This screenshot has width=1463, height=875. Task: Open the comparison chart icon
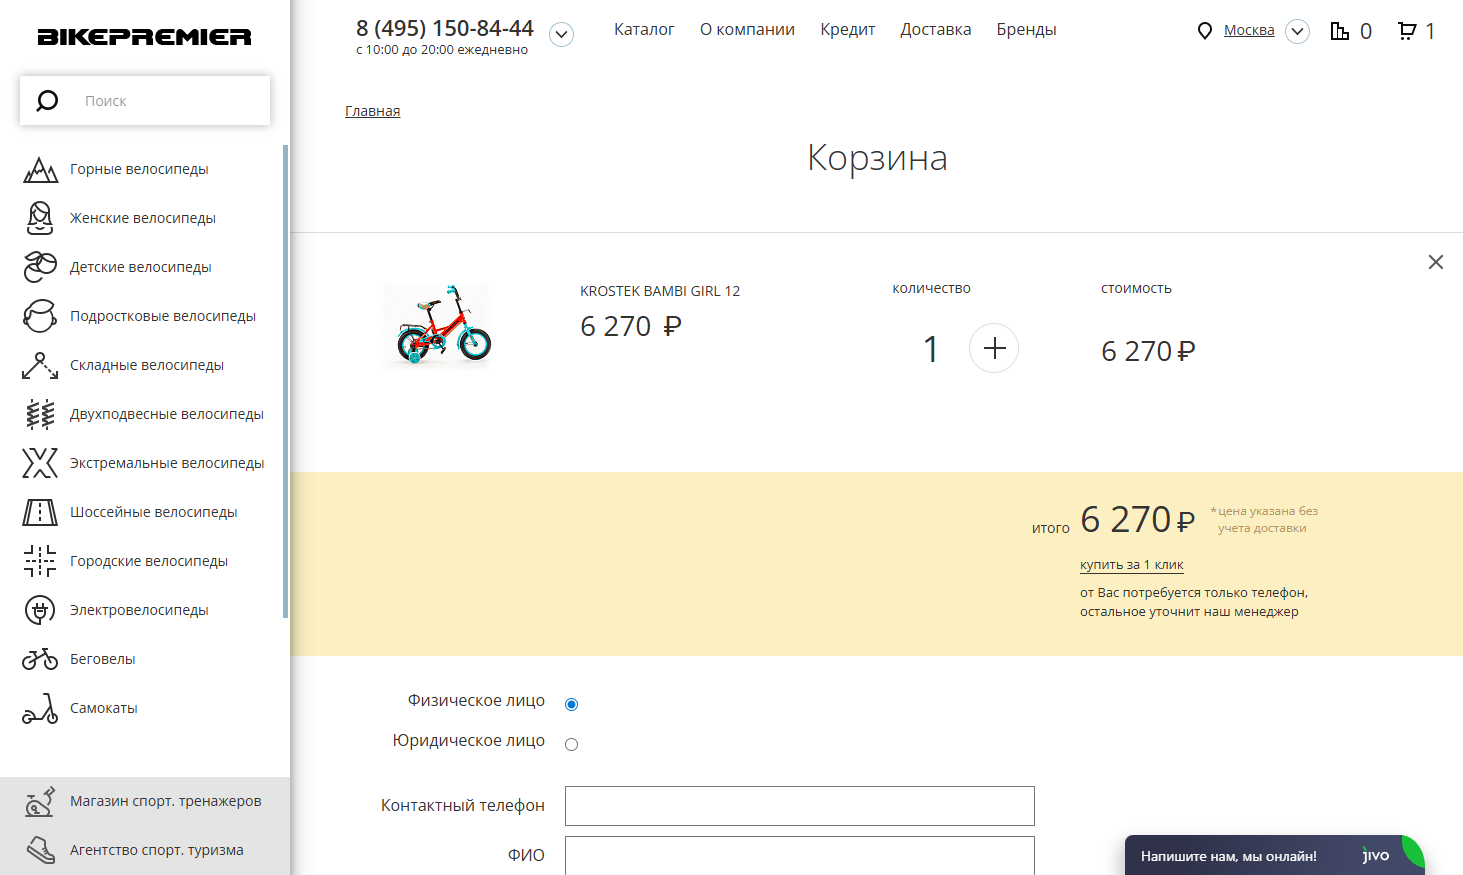(x=1340, y=31)
